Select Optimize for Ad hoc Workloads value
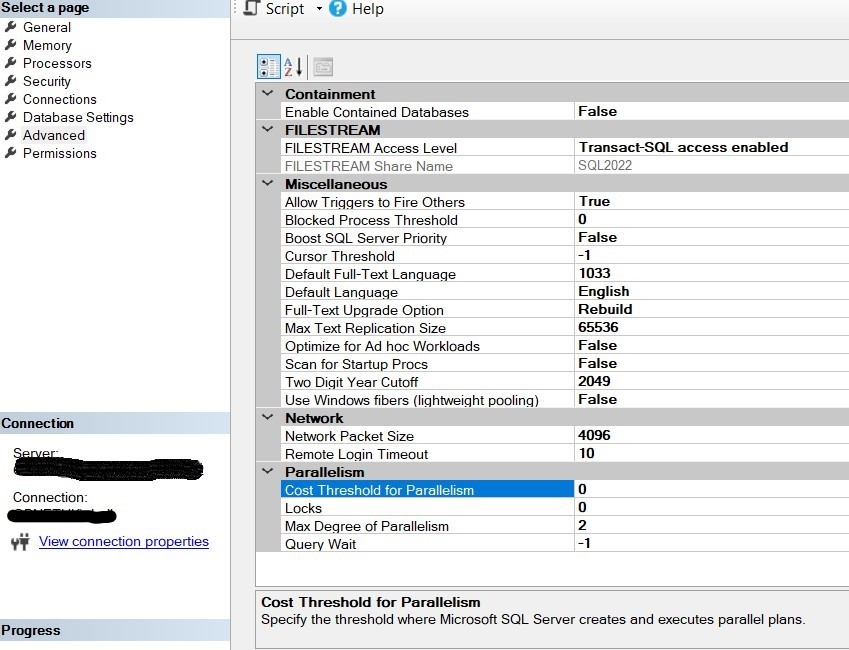 click(710, 346)
